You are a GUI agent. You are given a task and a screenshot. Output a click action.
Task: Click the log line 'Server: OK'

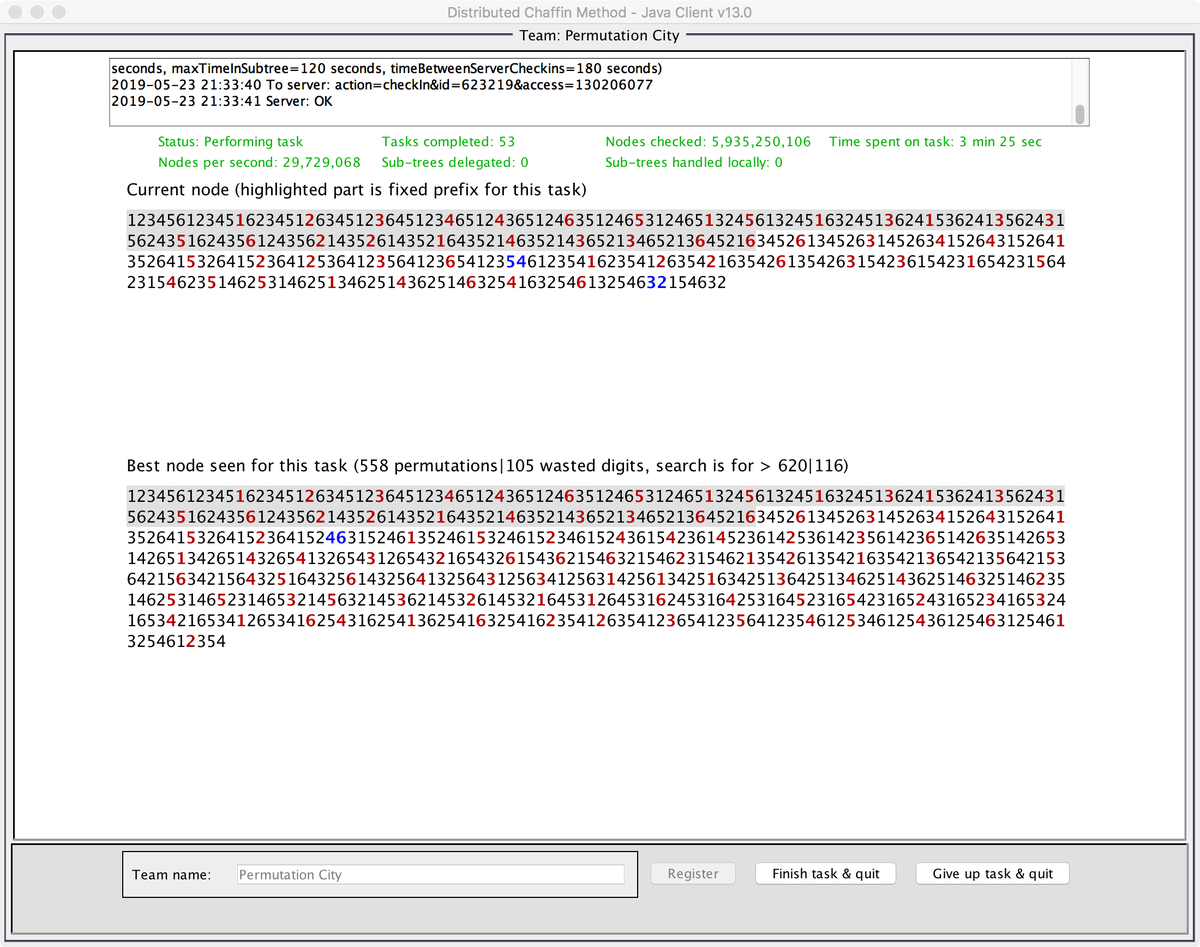tap(222, 101)
